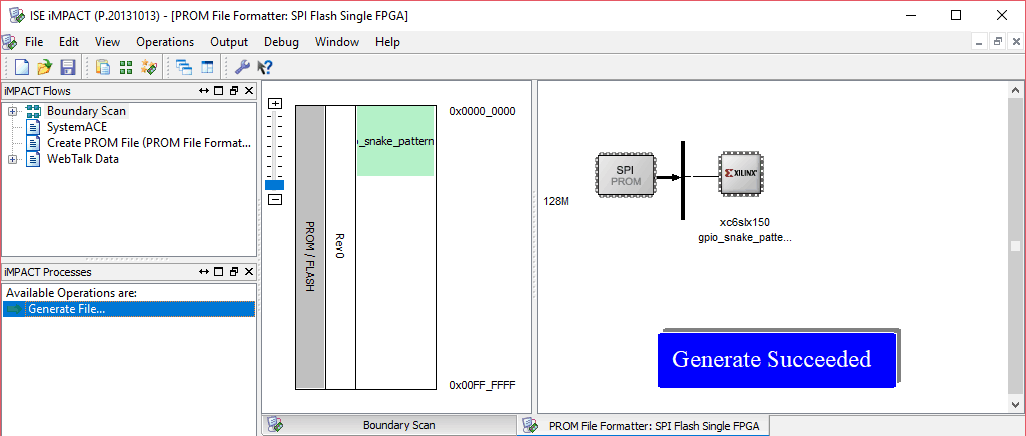Click the SPI PROM chip icon

(624, 175)
